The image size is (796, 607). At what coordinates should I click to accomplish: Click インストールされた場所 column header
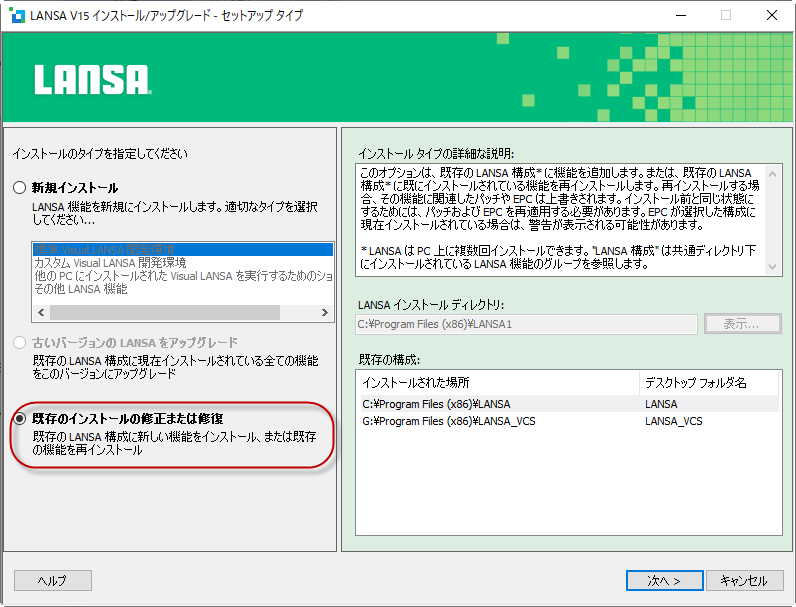point(499,383)
